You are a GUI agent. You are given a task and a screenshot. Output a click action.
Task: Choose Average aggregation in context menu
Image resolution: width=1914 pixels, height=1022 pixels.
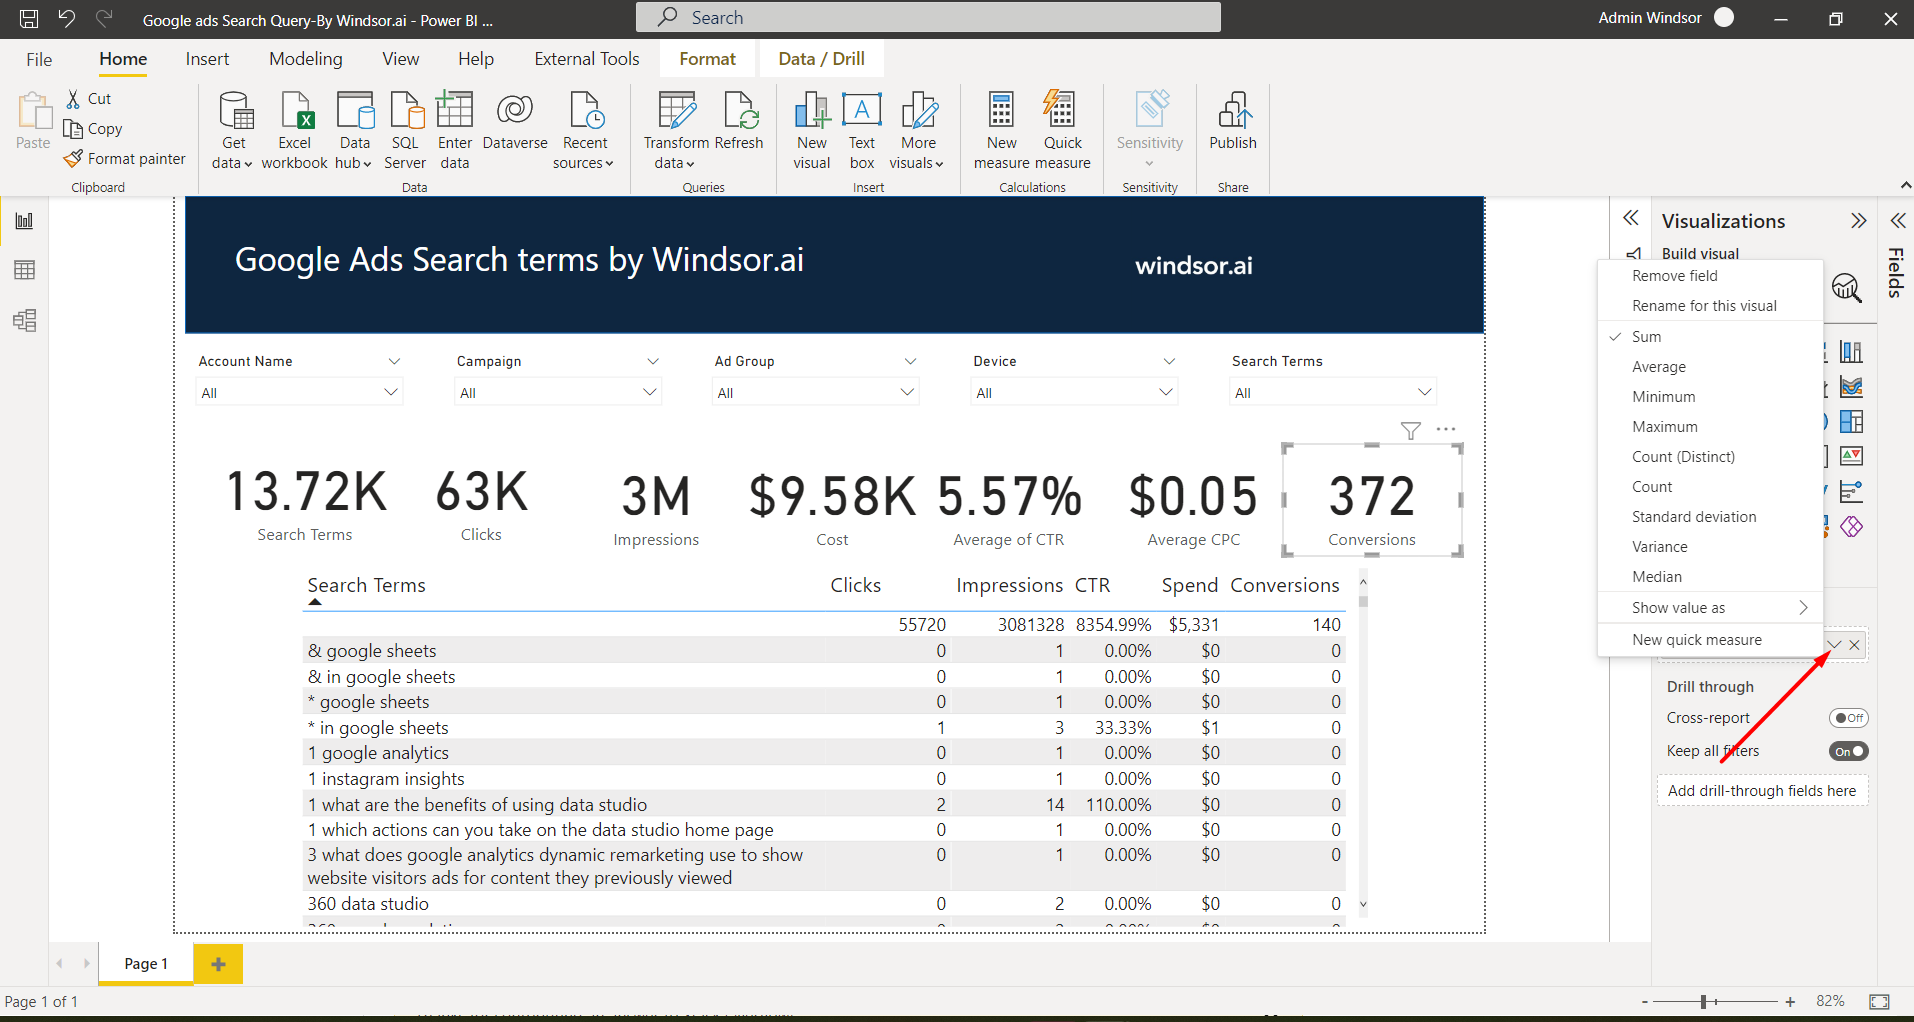coord(1711,367)
